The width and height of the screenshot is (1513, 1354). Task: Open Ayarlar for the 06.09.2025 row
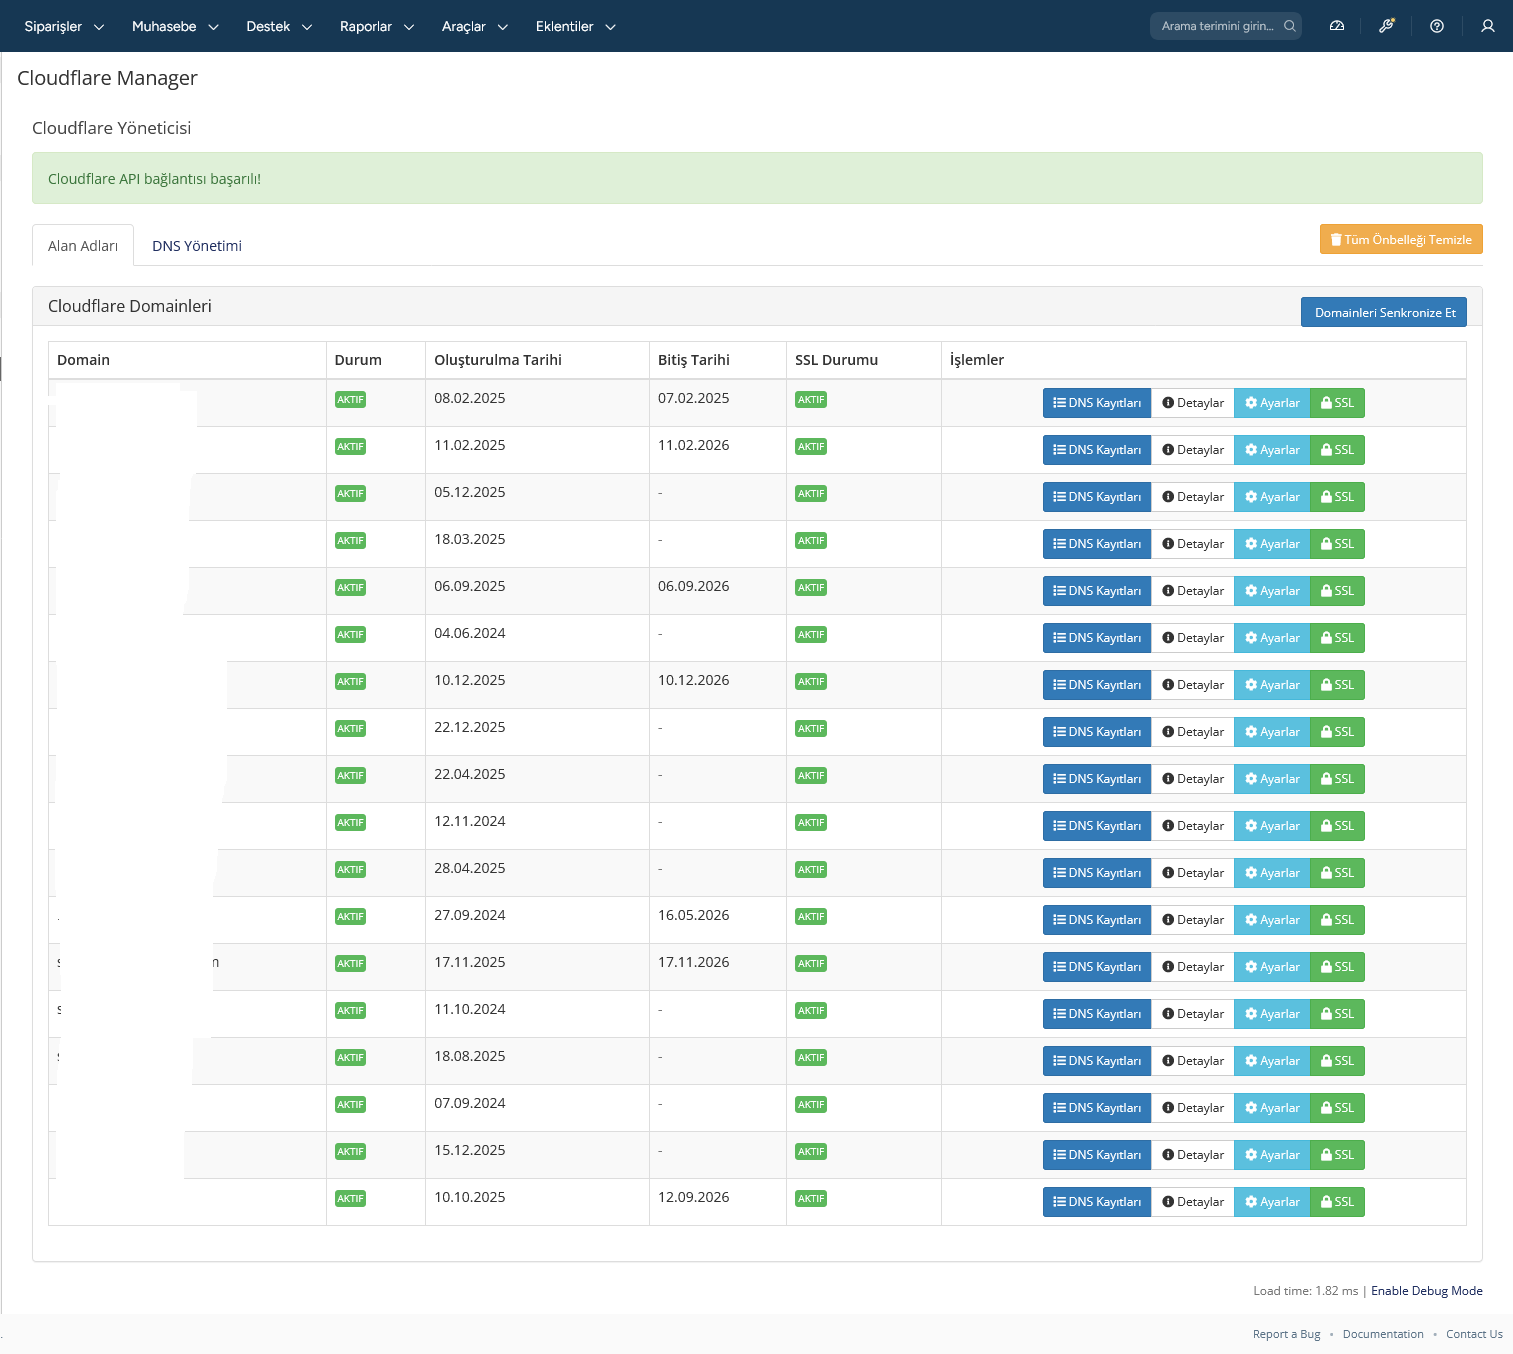coord(1272,591)
